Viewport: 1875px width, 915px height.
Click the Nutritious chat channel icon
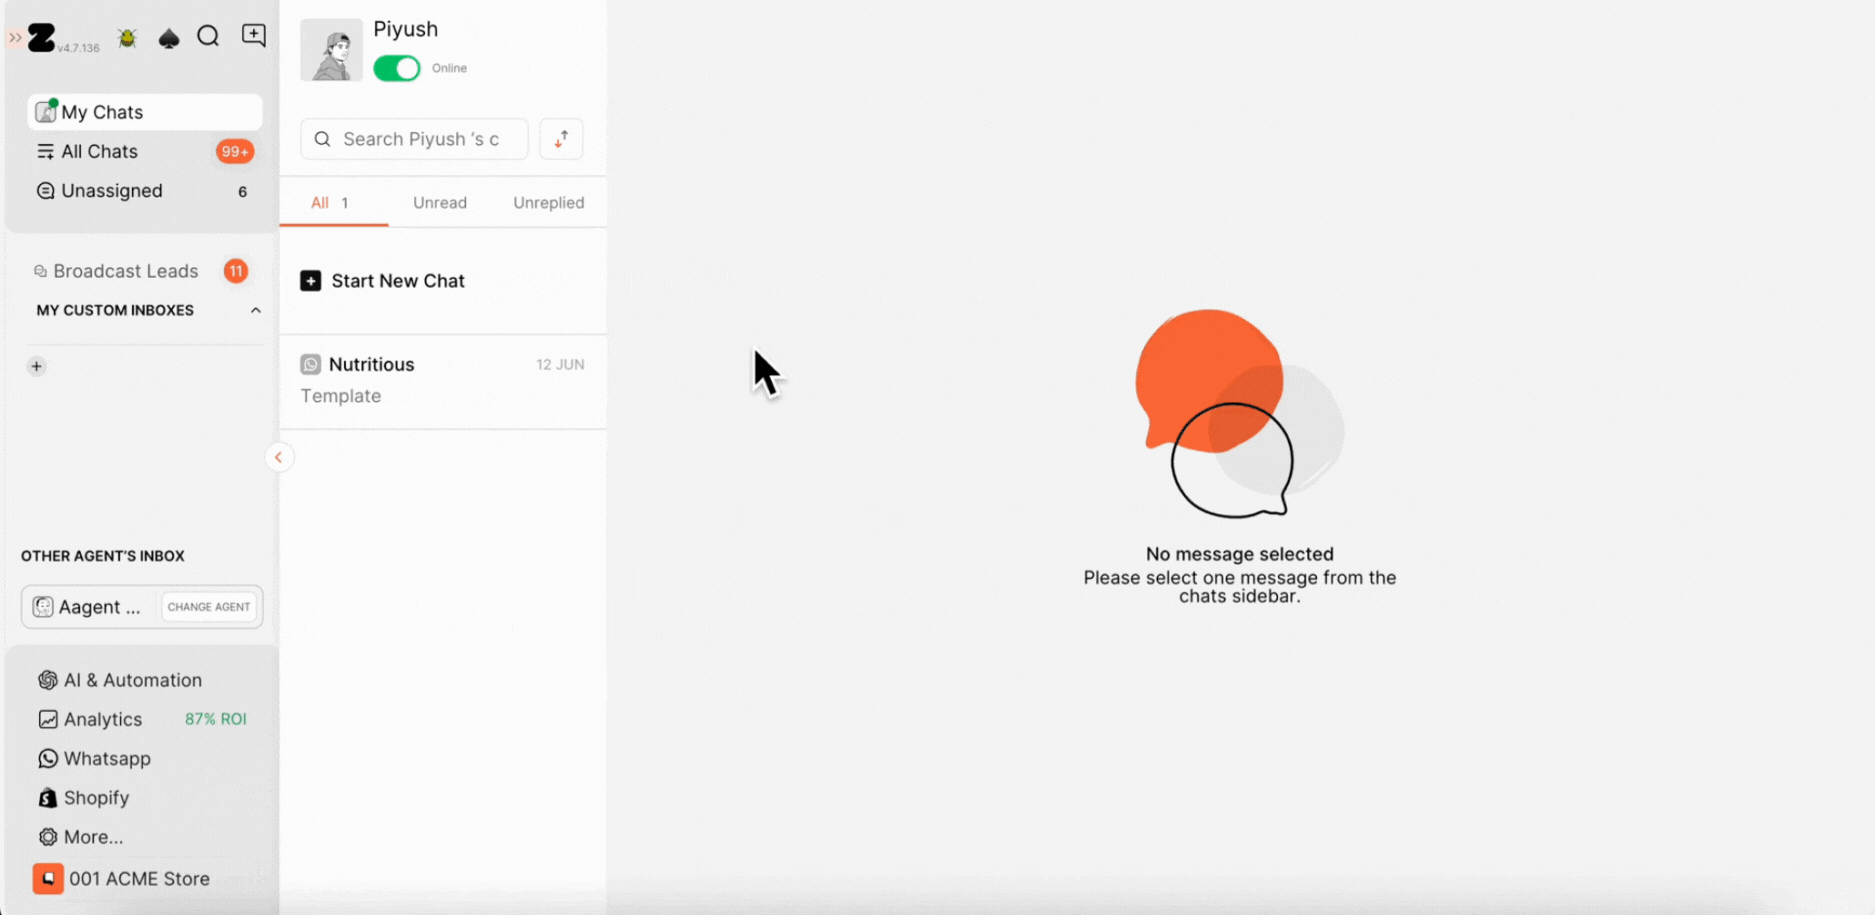pyautogui.click(x=311, y=365)
